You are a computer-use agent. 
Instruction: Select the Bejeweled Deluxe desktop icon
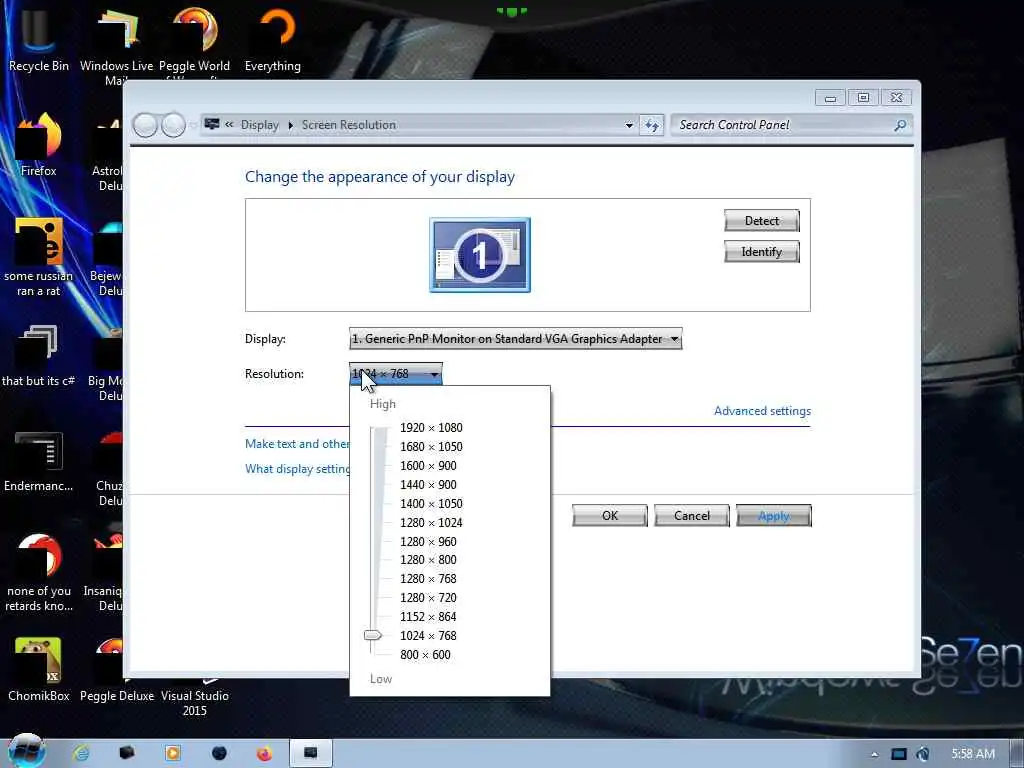click(106, 259)
